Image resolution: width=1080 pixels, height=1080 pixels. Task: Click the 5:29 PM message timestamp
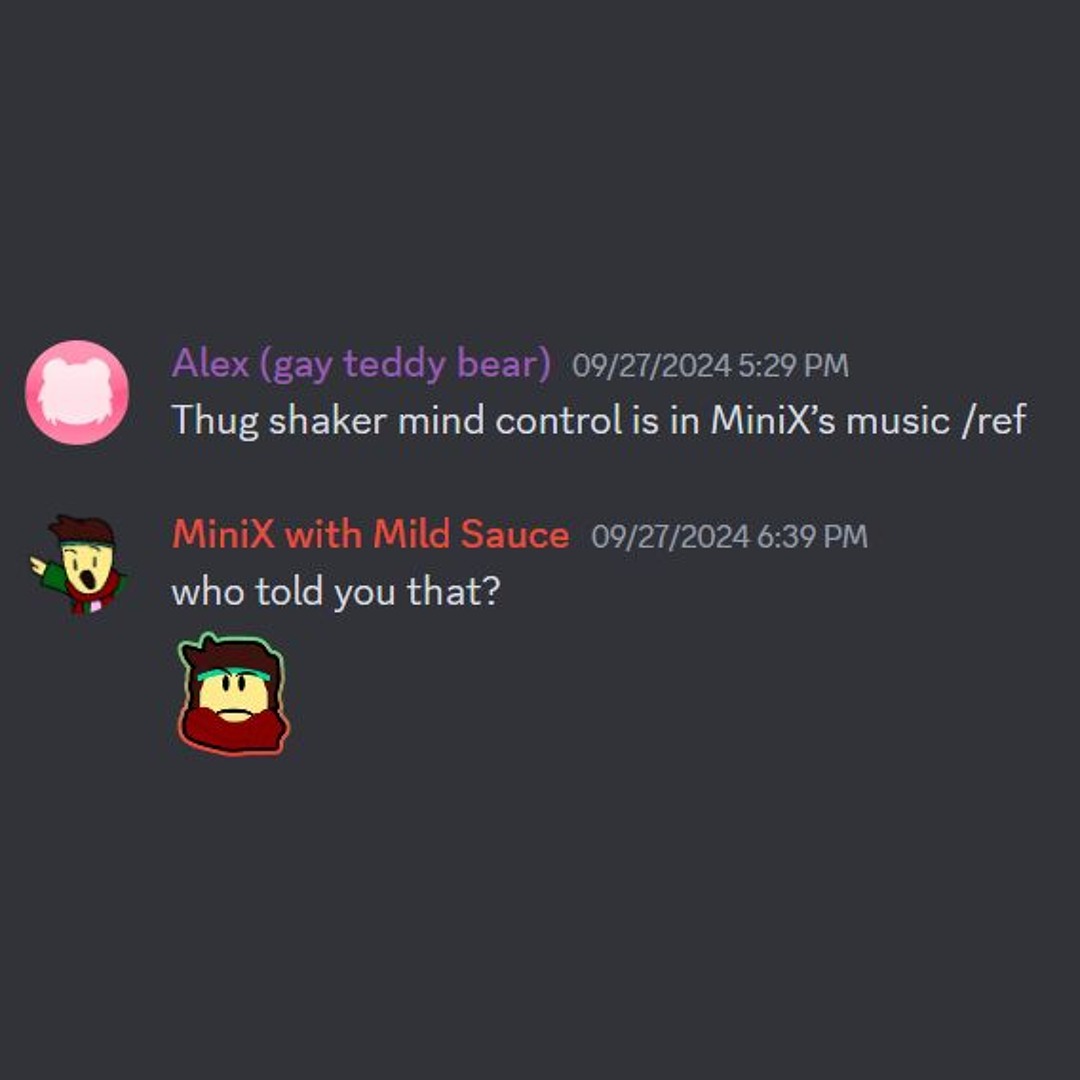(x=793, y=366)
